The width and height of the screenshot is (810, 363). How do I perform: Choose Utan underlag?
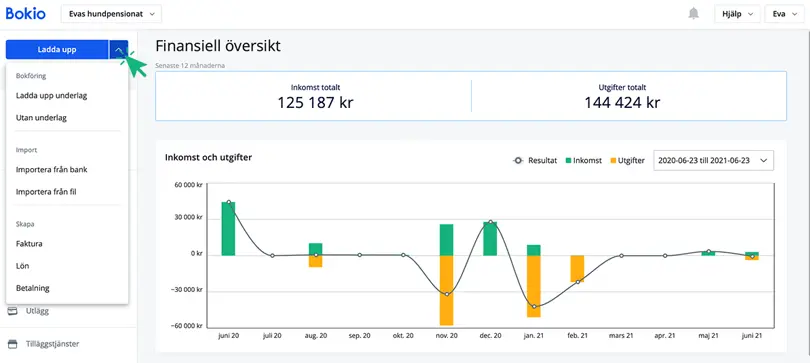pos(41,118)
